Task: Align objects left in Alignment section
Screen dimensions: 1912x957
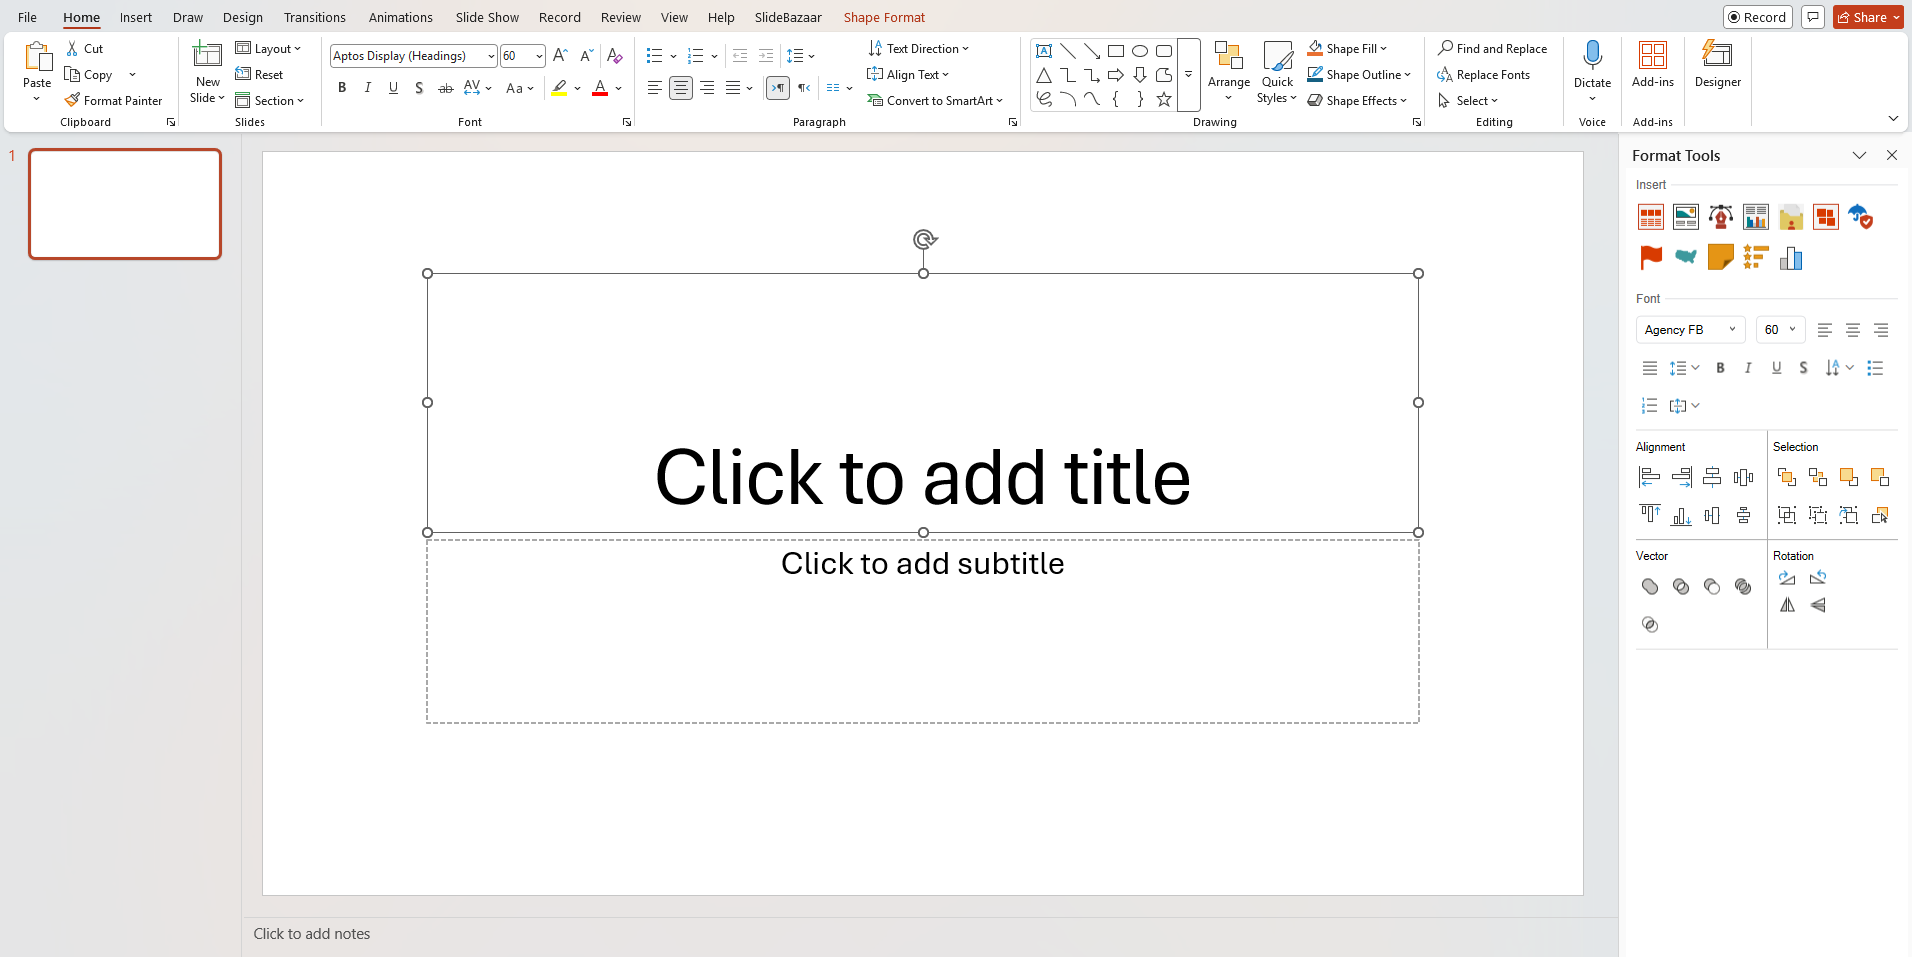Action: [x=1650, y=477]
